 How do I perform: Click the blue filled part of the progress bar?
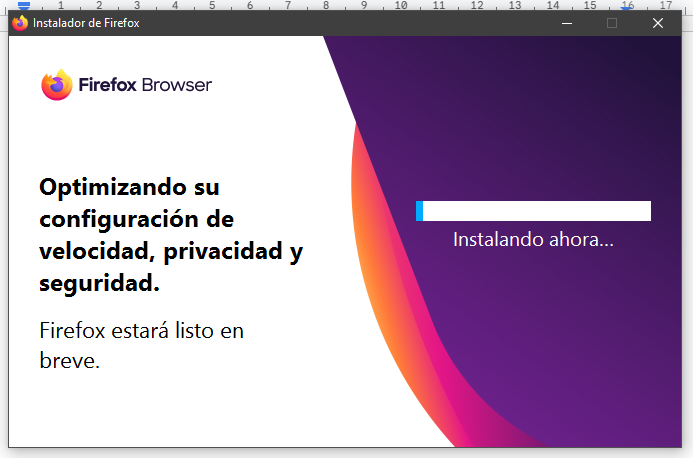[420, 211]
